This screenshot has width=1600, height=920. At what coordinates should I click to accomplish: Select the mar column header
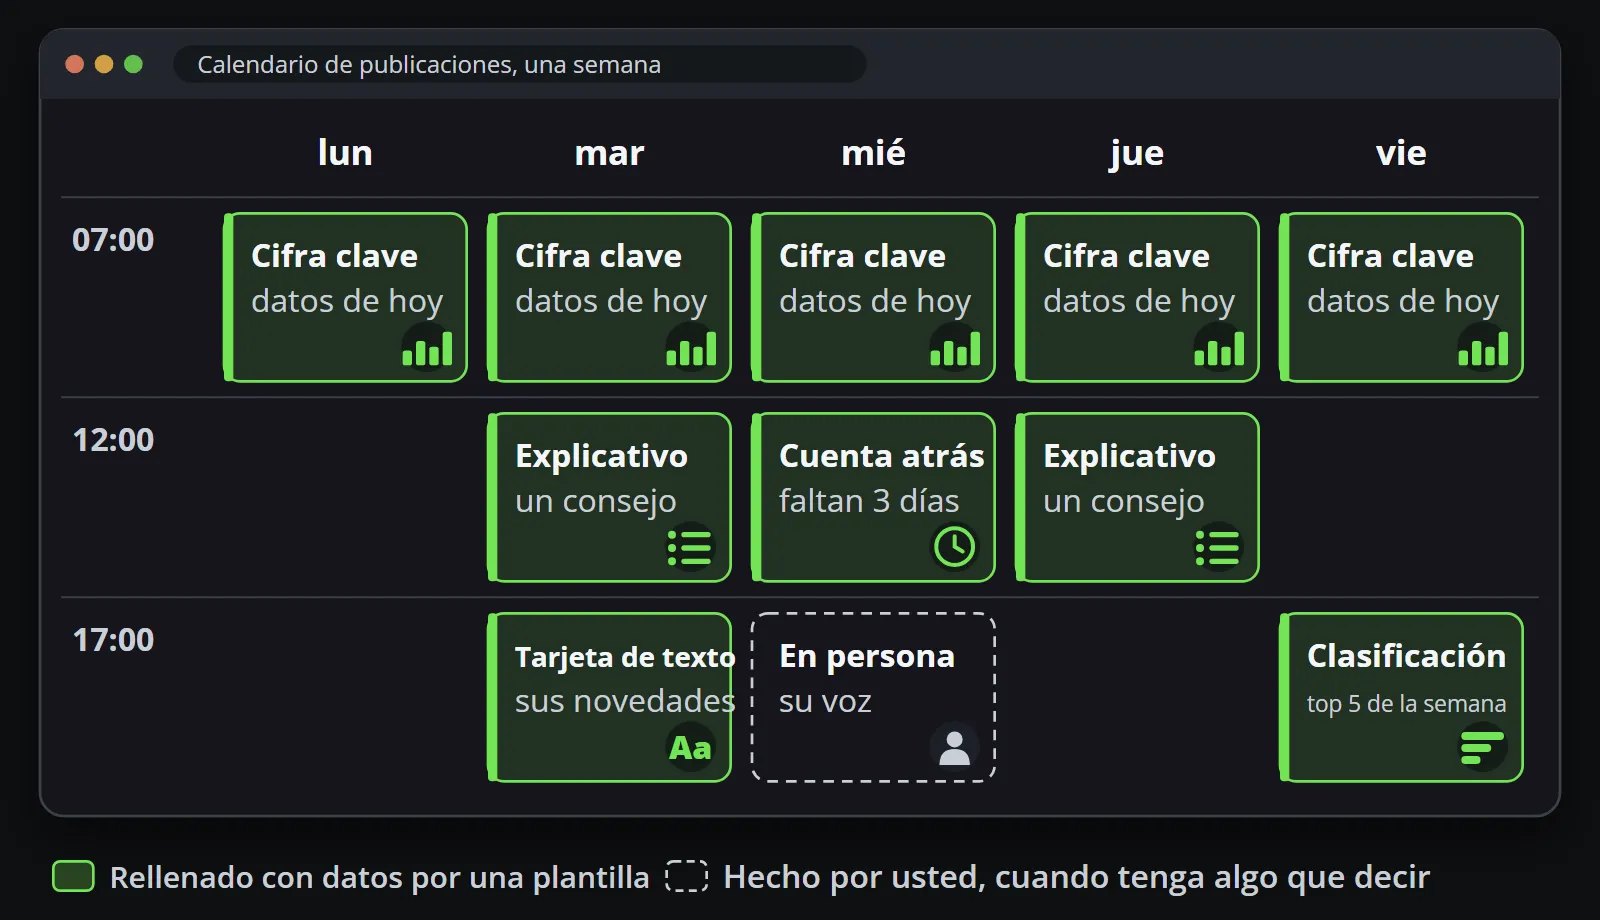(609, 153)
